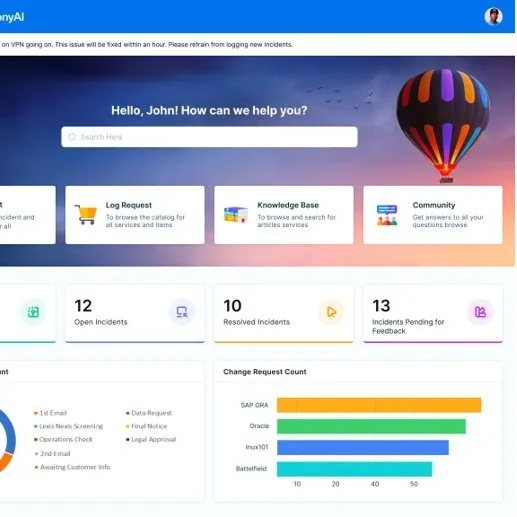This screenshot has height=517, width=517.
Task: Open the user profile avatar
Action: pyautogui.click(x=493, y=16)
